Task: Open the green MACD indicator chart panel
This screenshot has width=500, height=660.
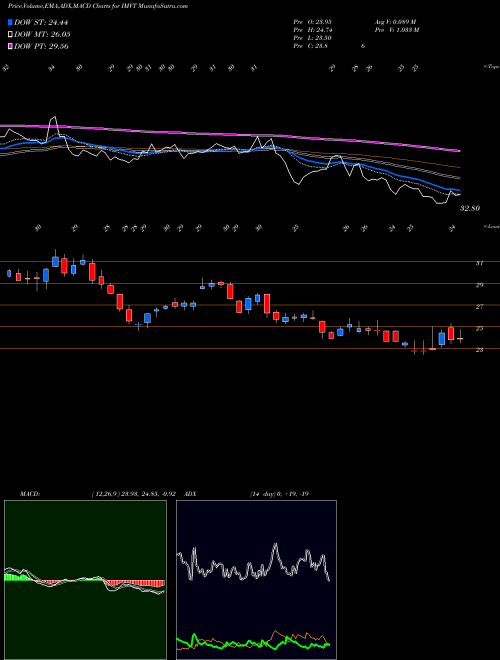Action: pos(85,580)
